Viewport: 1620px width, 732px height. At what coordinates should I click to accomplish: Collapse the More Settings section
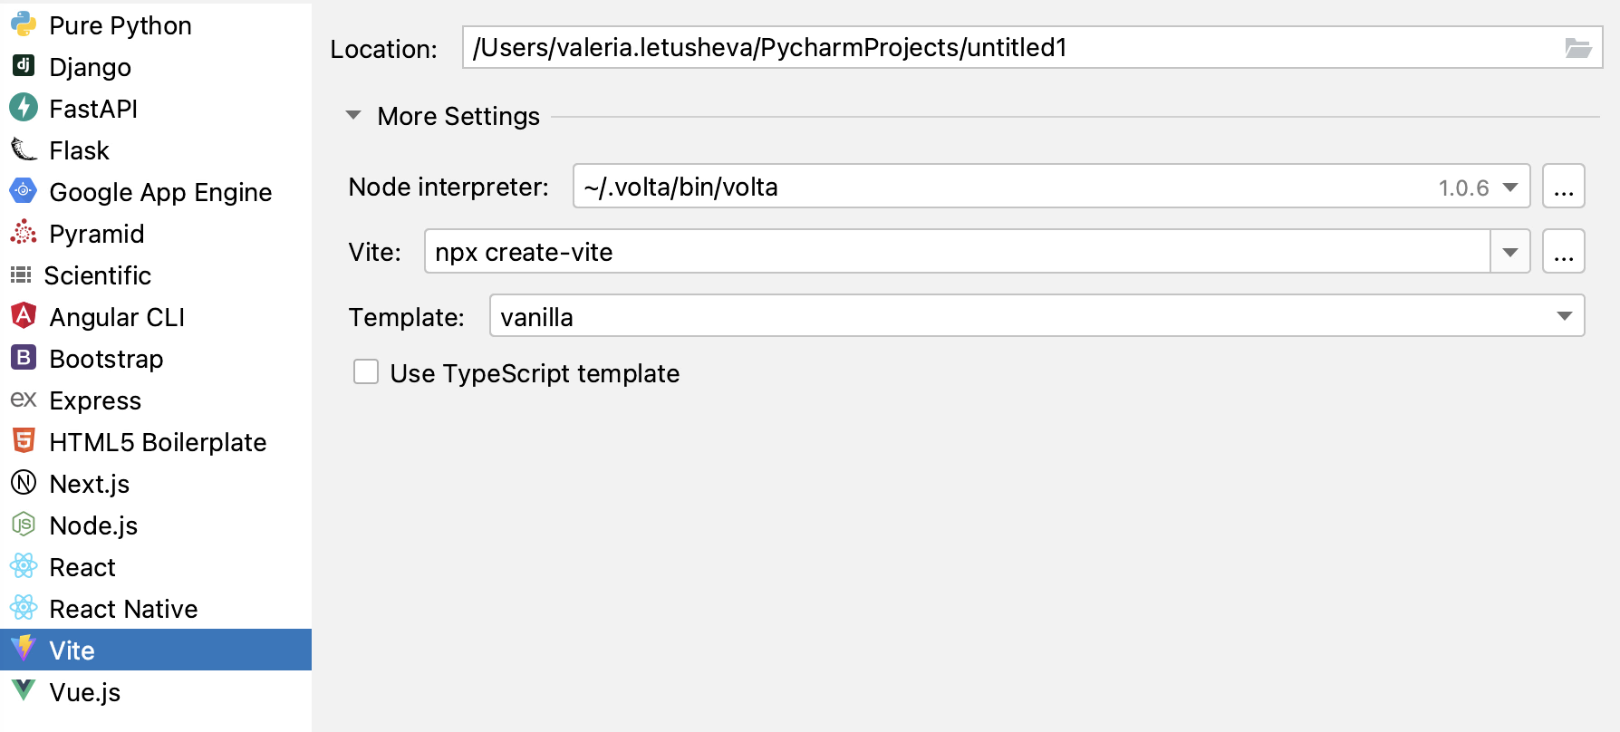(353, 115)
